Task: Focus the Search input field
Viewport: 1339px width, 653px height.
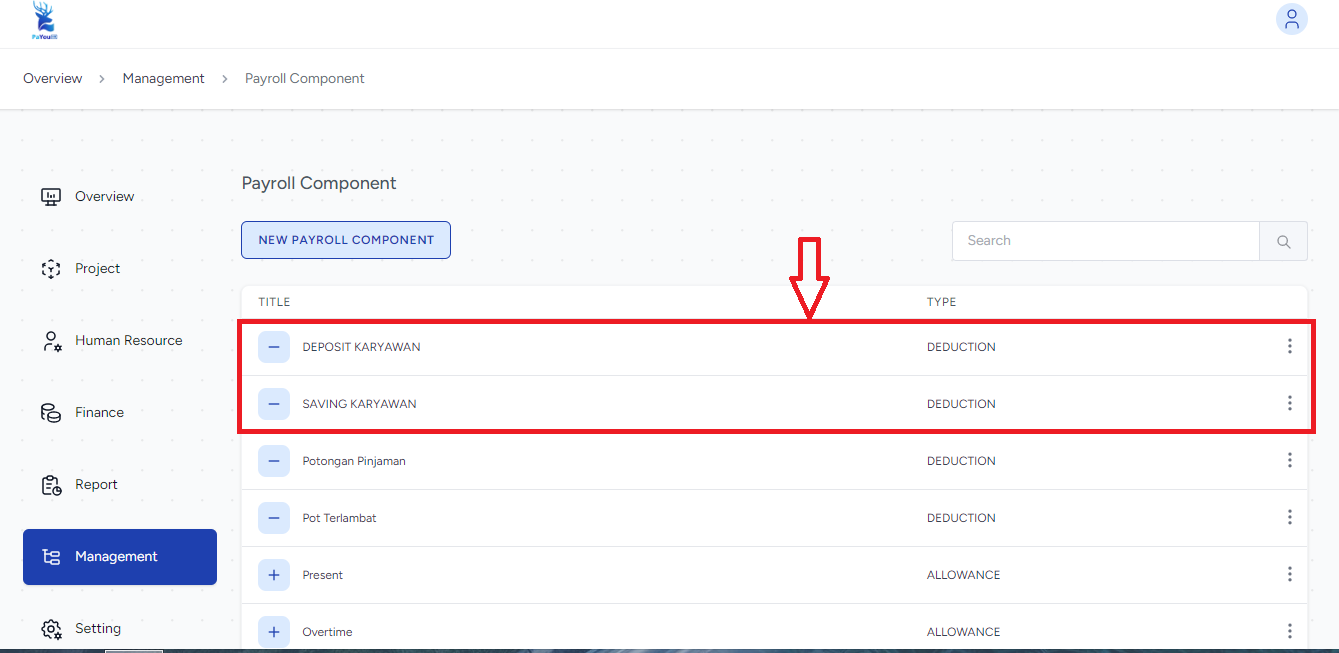Action: 1105,241
